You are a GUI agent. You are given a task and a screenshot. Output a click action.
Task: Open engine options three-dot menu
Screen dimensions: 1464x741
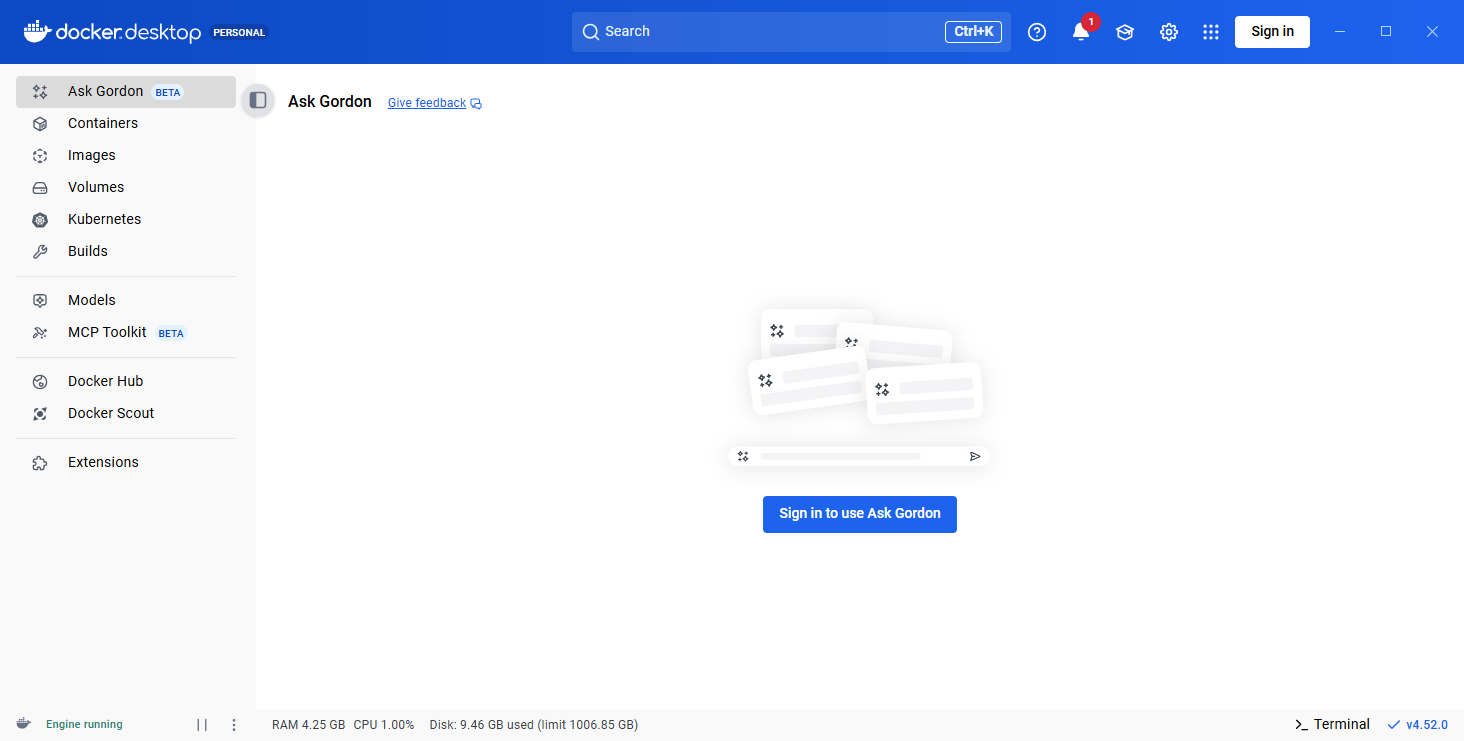coord(234,725)
